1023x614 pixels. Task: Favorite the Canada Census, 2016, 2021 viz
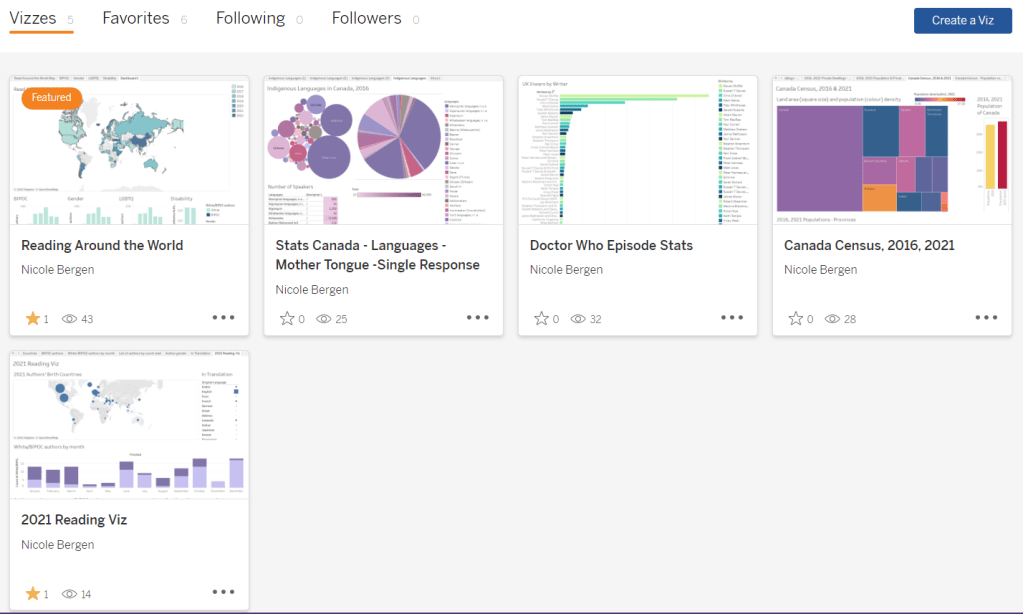[x=795, y=319]
